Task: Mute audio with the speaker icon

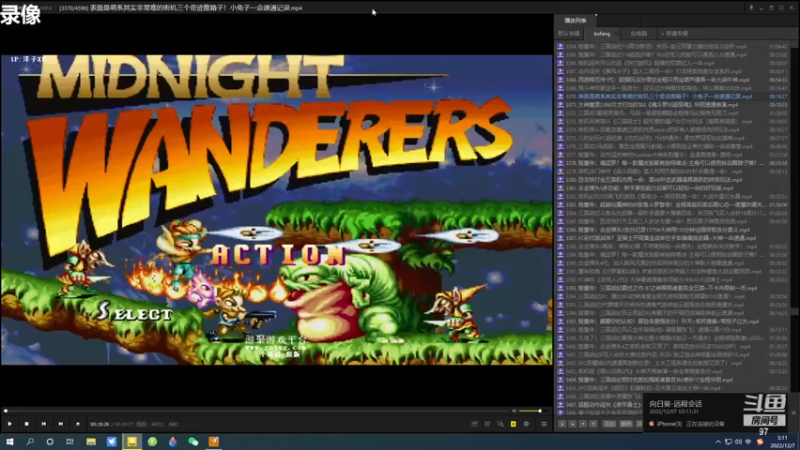Action: pyautogui.click(x=515, y=411)
